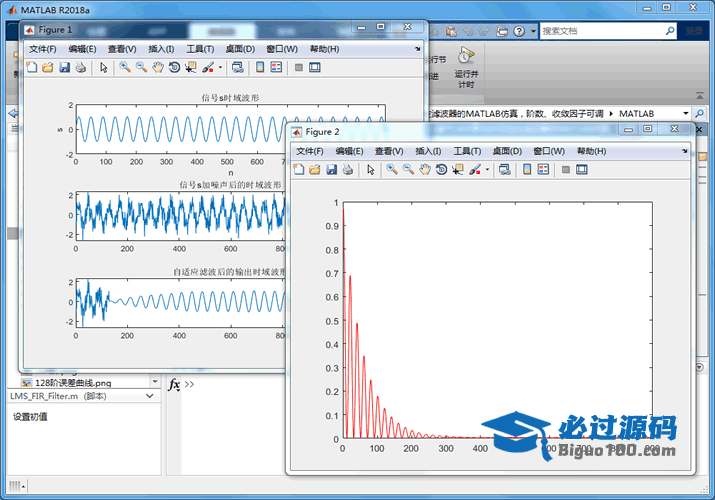This screenshot has height=500, width=715.
Task: Show plot tools and dock Figure 1
Action: pos(315,67)
